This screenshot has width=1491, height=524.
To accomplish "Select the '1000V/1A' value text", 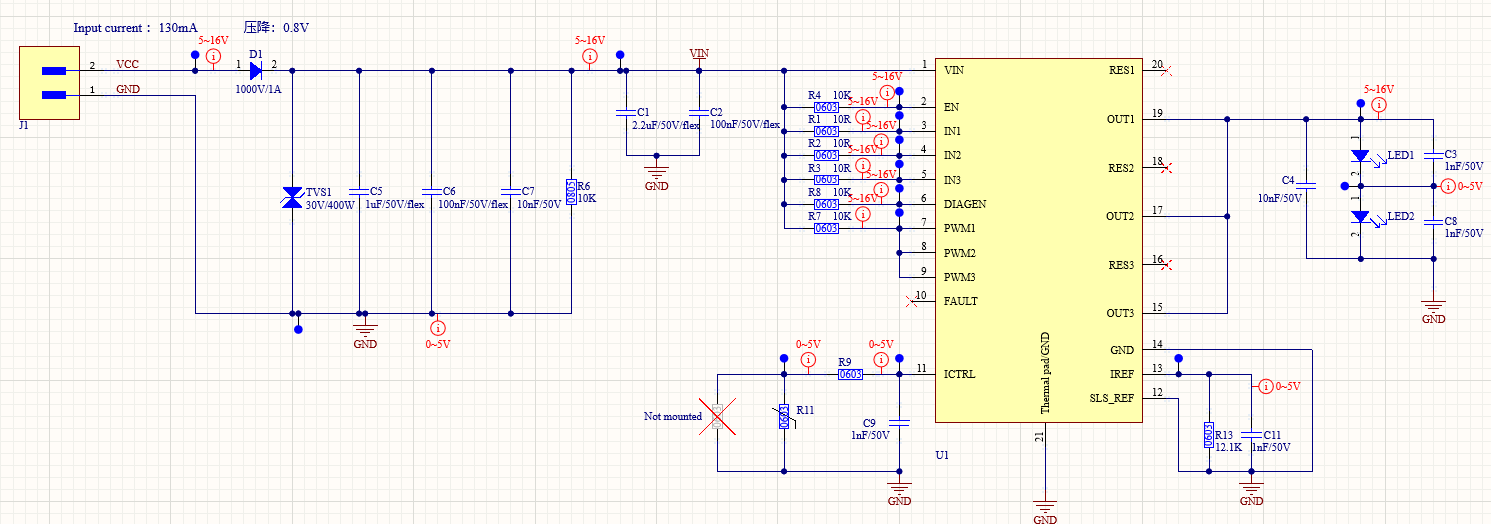I will pyautogui.click(x=258, y=89).
